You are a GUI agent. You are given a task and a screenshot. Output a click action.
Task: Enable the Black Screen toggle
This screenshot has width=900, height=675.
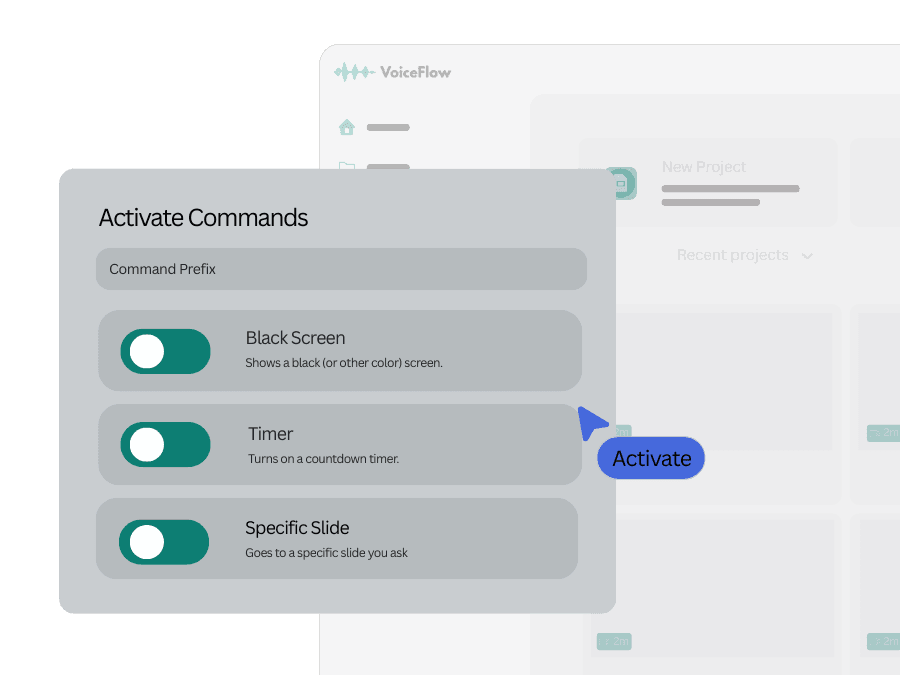[166, 351]
